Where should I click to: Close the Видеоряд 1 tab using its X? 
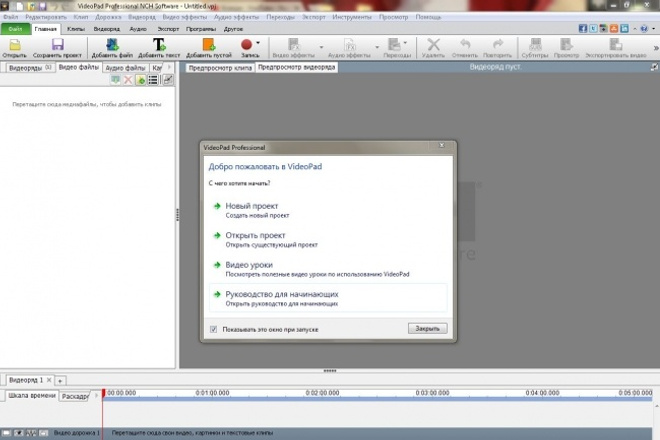[x=49, y=380]
